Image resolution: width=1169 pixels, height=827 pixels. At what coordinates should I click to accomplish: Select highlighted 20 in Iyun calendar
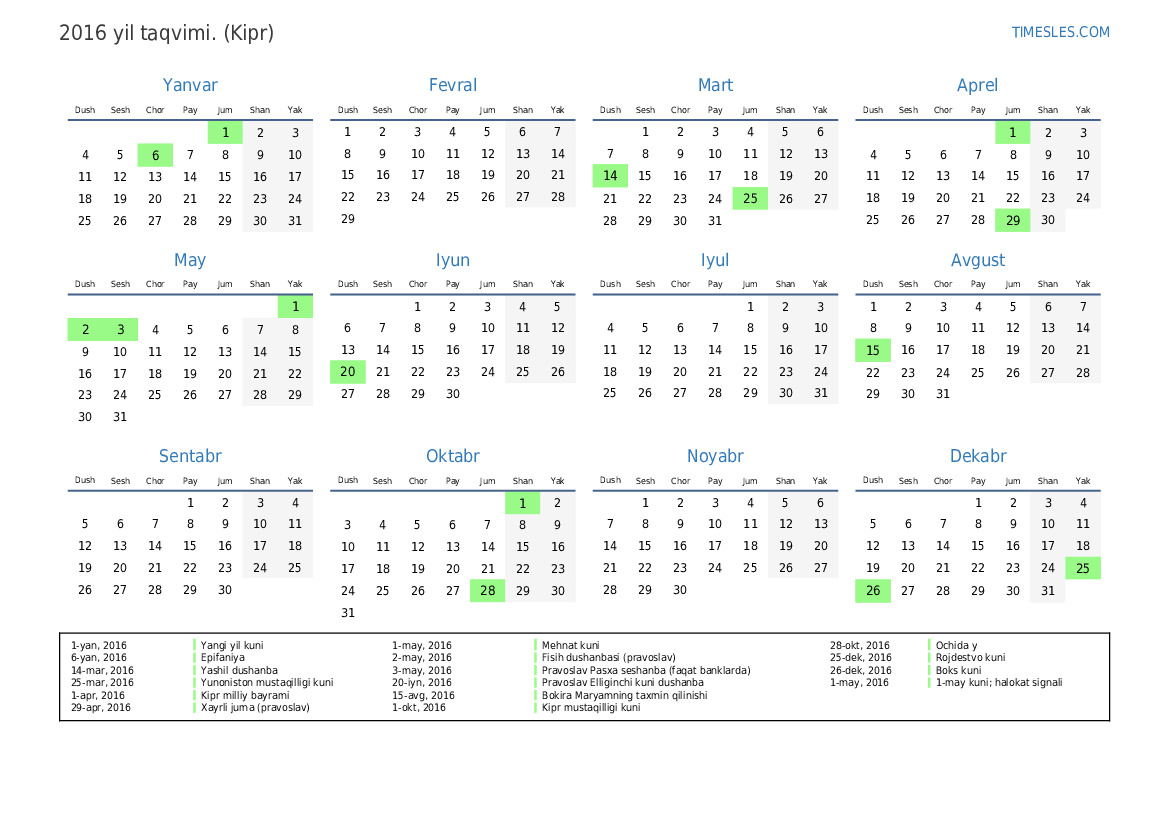348,372
